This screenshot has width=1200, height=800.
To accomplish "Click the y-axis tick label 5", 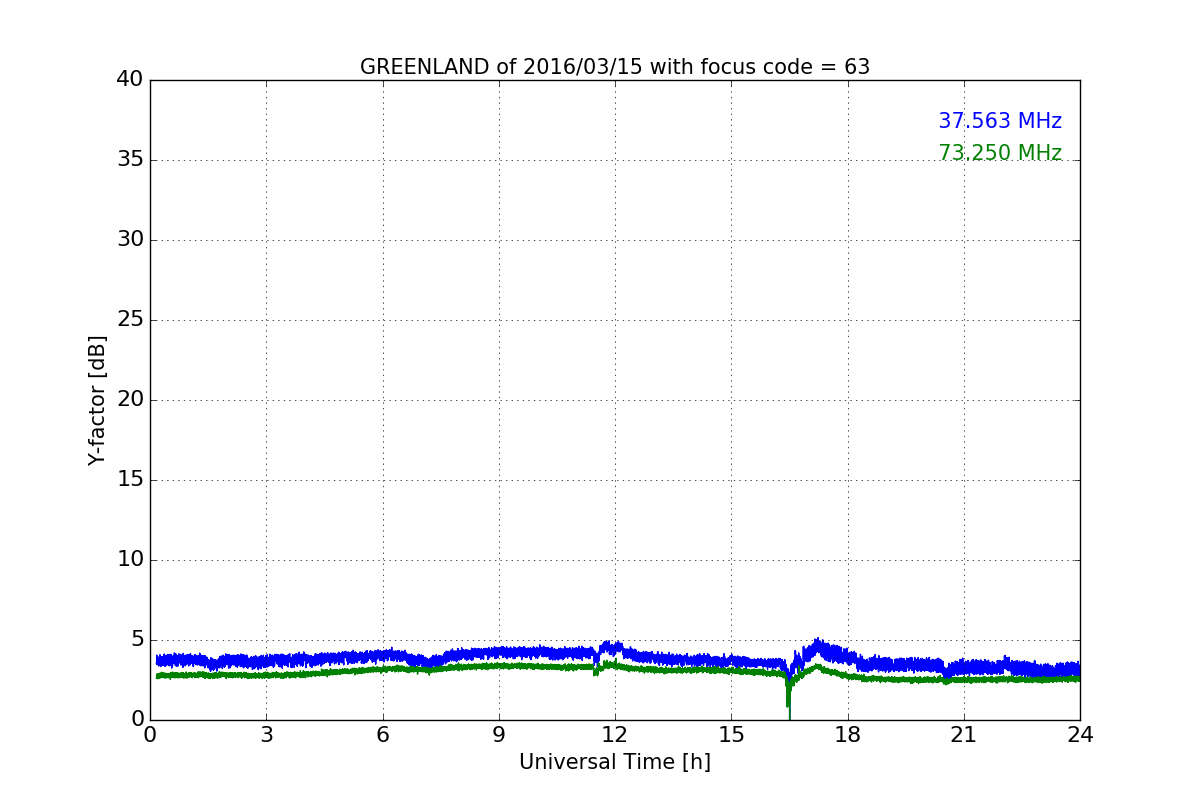I will point(136,640).
